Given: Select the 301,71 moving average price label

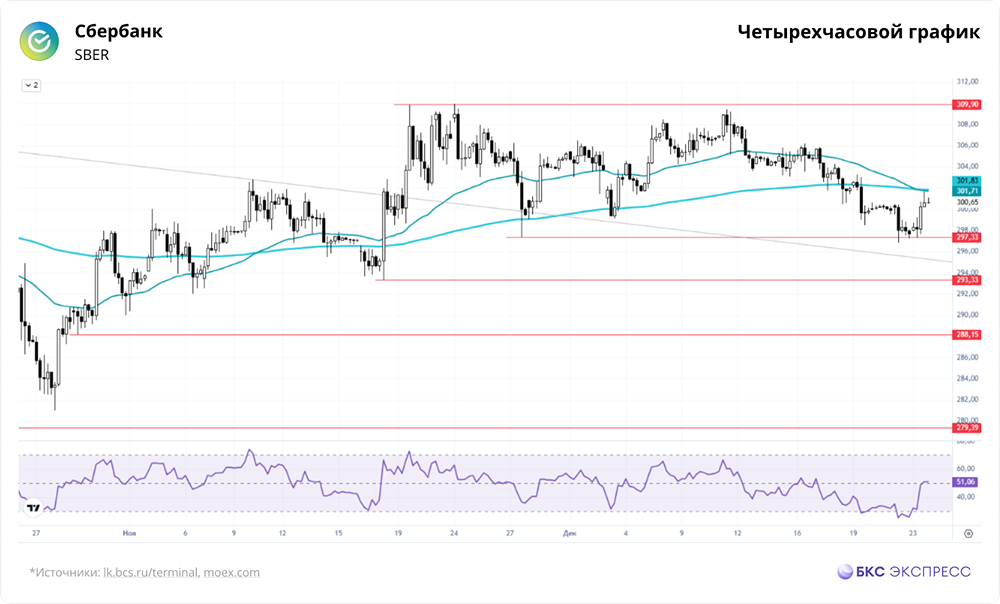Looking at the screenshot, I should [x=967, y=191].
